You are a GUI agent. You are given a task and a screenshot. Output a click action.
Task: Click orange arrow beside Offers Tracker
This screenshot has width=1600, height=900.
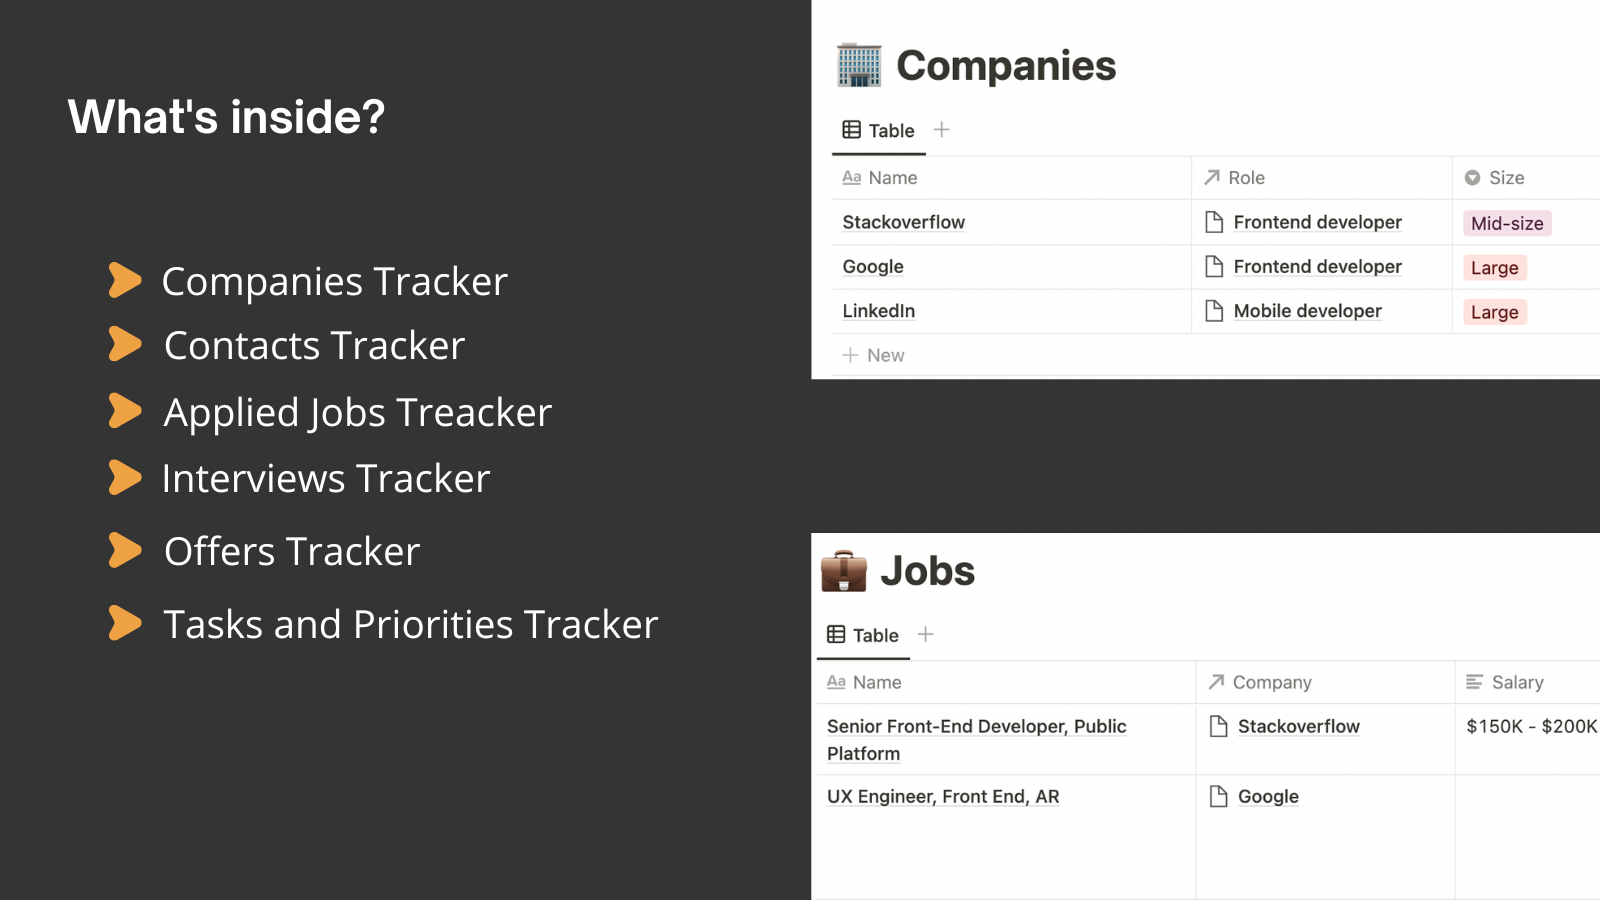pyautogui.click(x=125, y=550)
